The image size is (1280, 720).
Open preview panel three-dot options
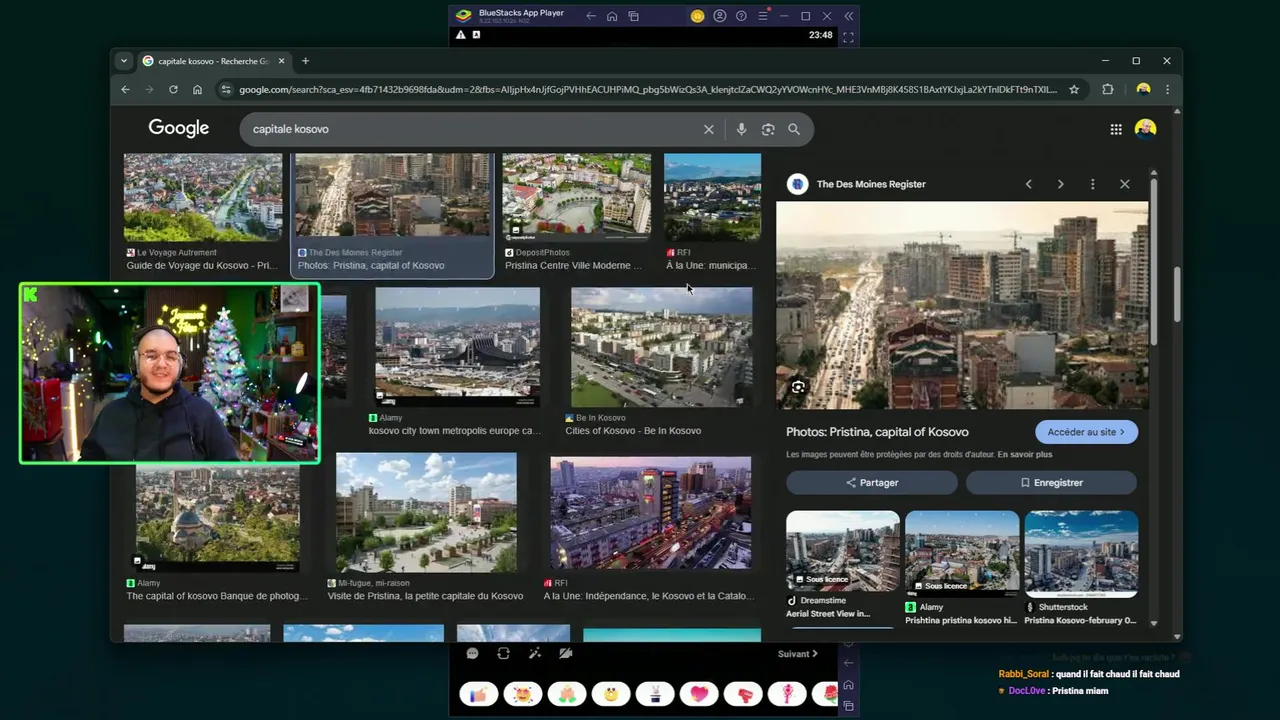1093,184
